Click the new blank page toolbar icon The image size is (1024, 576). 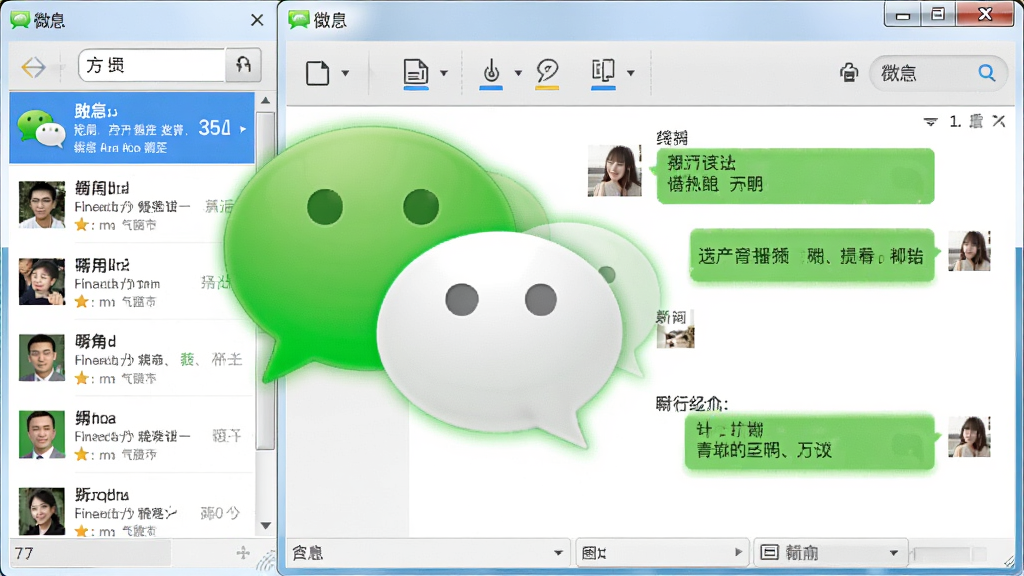click(317, 72)
